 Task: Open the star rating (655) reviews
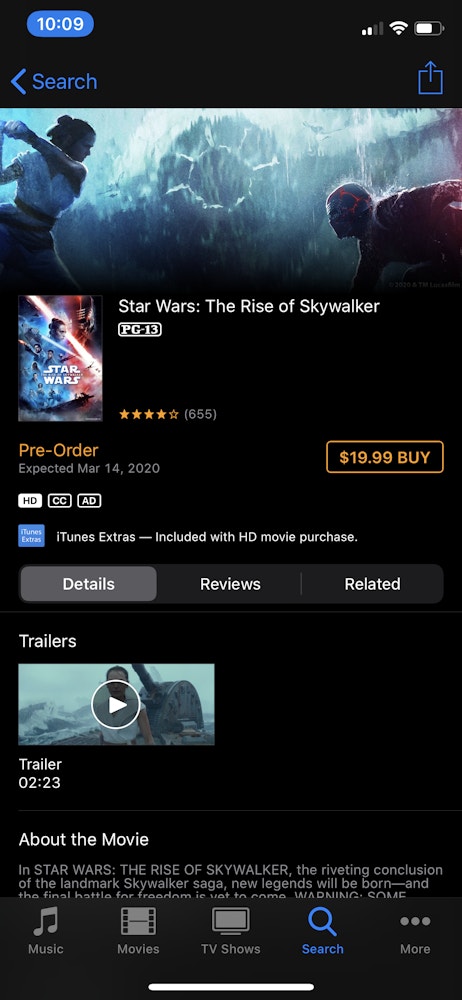pyautogui.click(x=168, y=414)
